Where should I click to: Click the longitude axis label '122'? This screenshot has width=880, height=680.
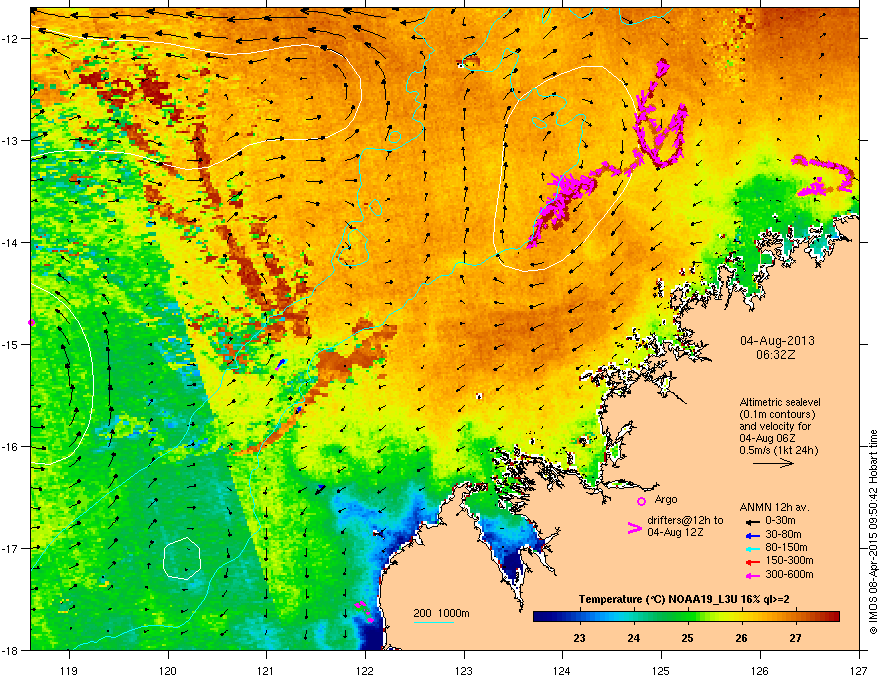(365, 670)
